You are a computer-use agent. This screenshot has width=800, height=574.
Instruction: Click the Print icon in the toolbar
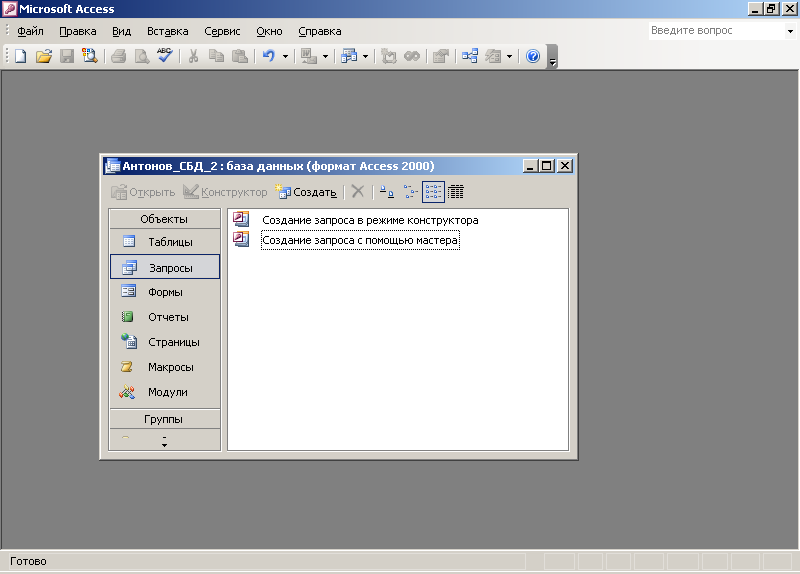[x=118, y=56]
